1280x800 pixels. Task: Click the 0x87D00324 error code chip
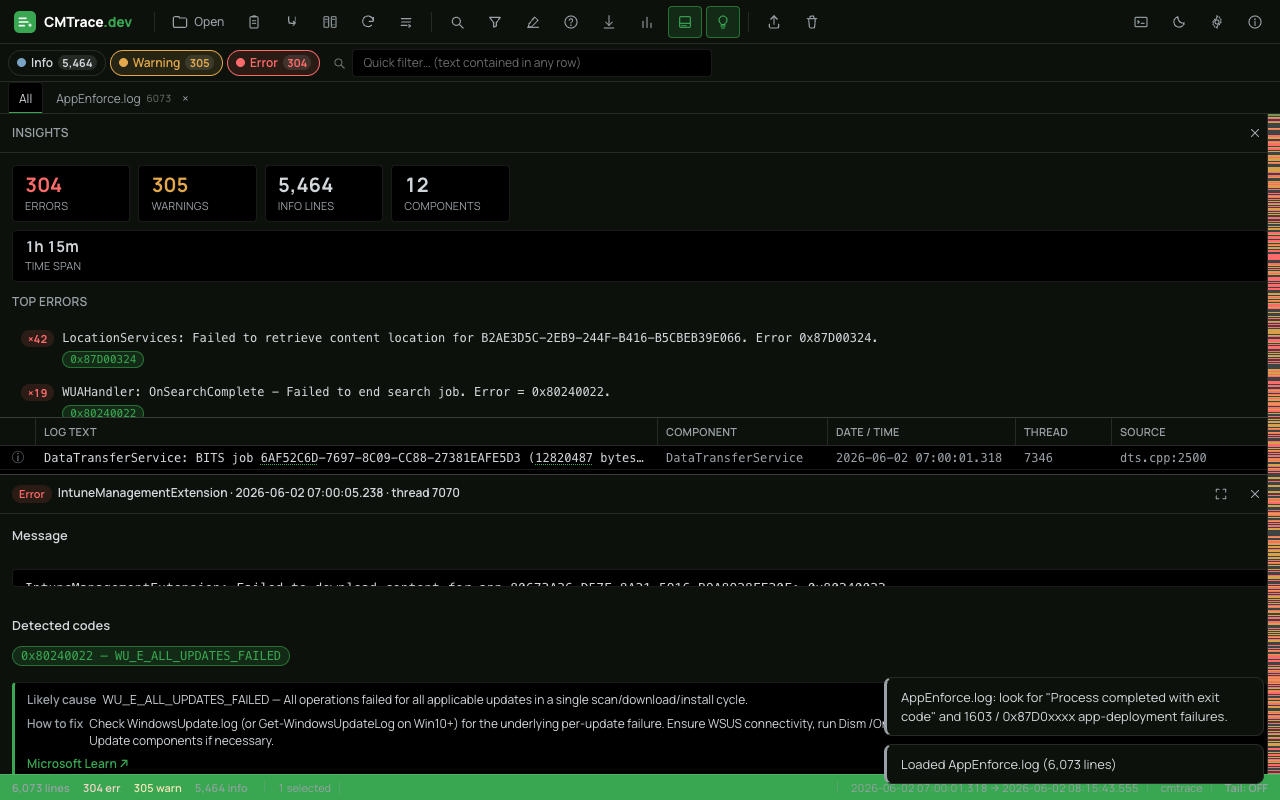click(x=104, y=359)
